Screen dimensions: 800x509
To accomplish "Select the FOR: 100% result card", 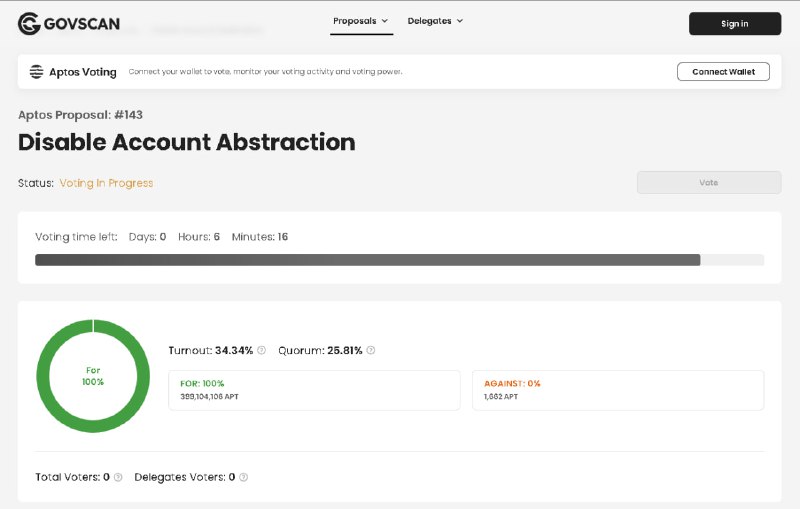I will [314, 390].
